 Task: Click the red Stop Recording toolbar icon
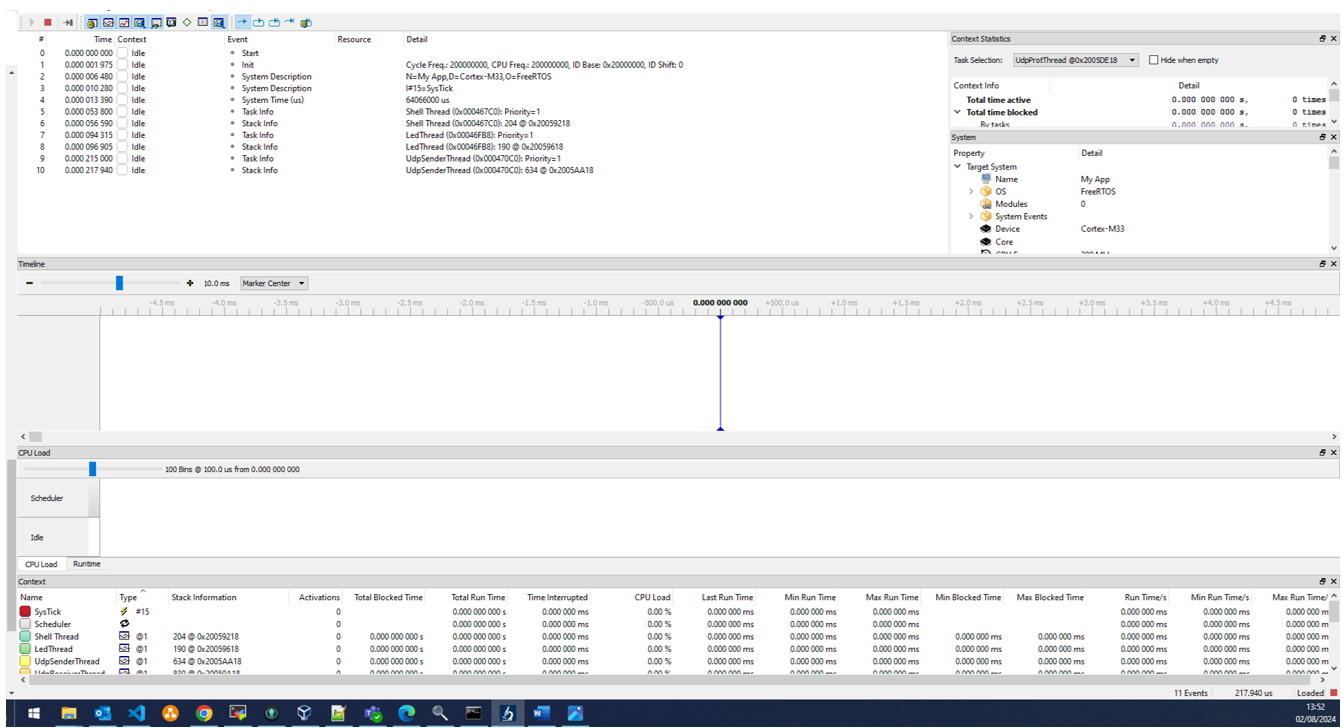47,22
